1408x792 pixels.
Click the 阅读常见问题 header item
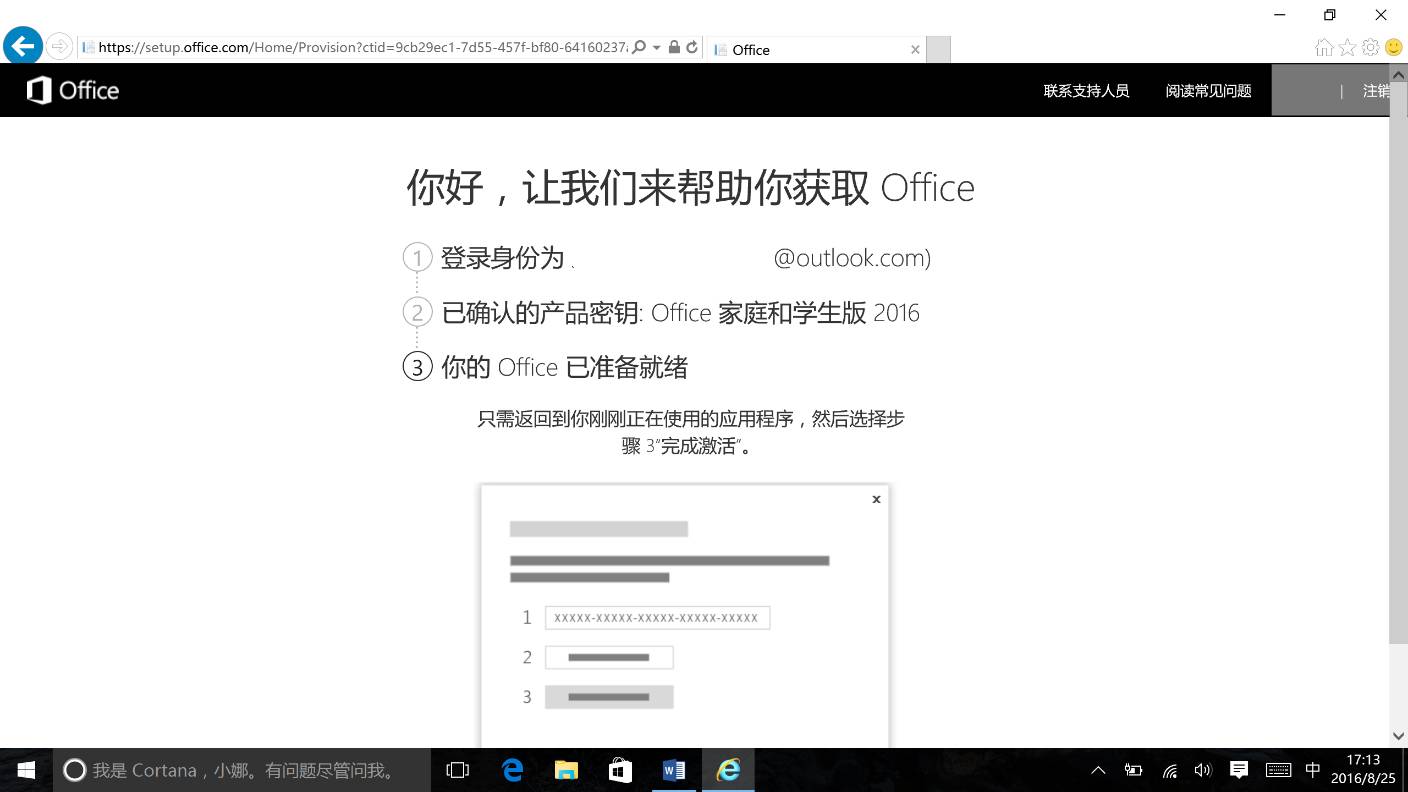(1207, 90)
